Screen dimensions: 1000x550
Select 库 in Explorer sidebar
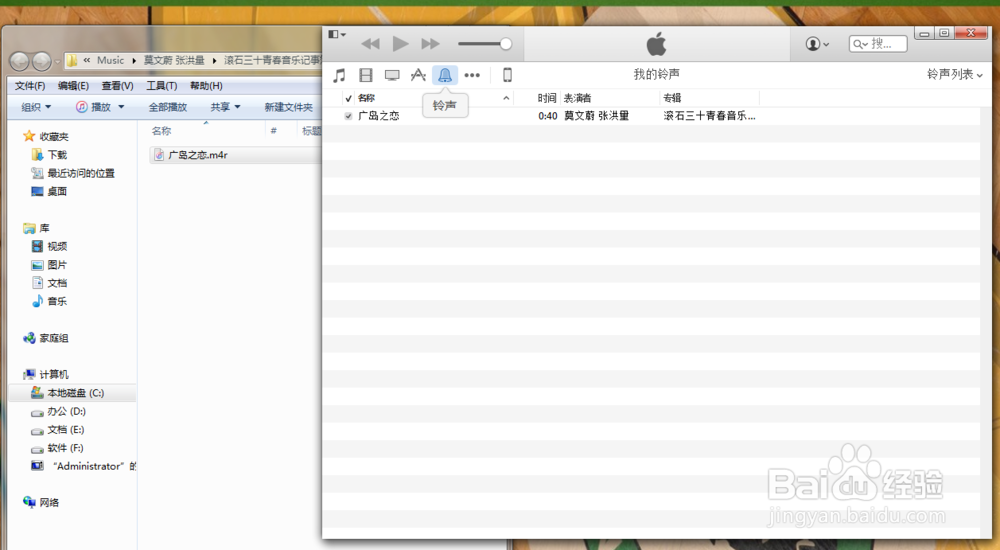[x=37, y=228]
